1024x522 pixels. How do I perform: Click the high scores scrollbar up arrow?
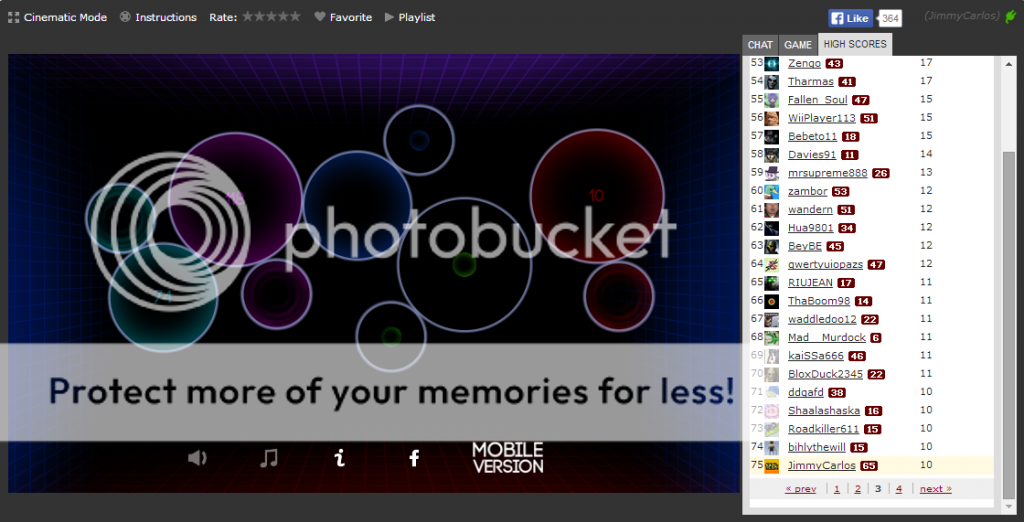[1009, 63]
